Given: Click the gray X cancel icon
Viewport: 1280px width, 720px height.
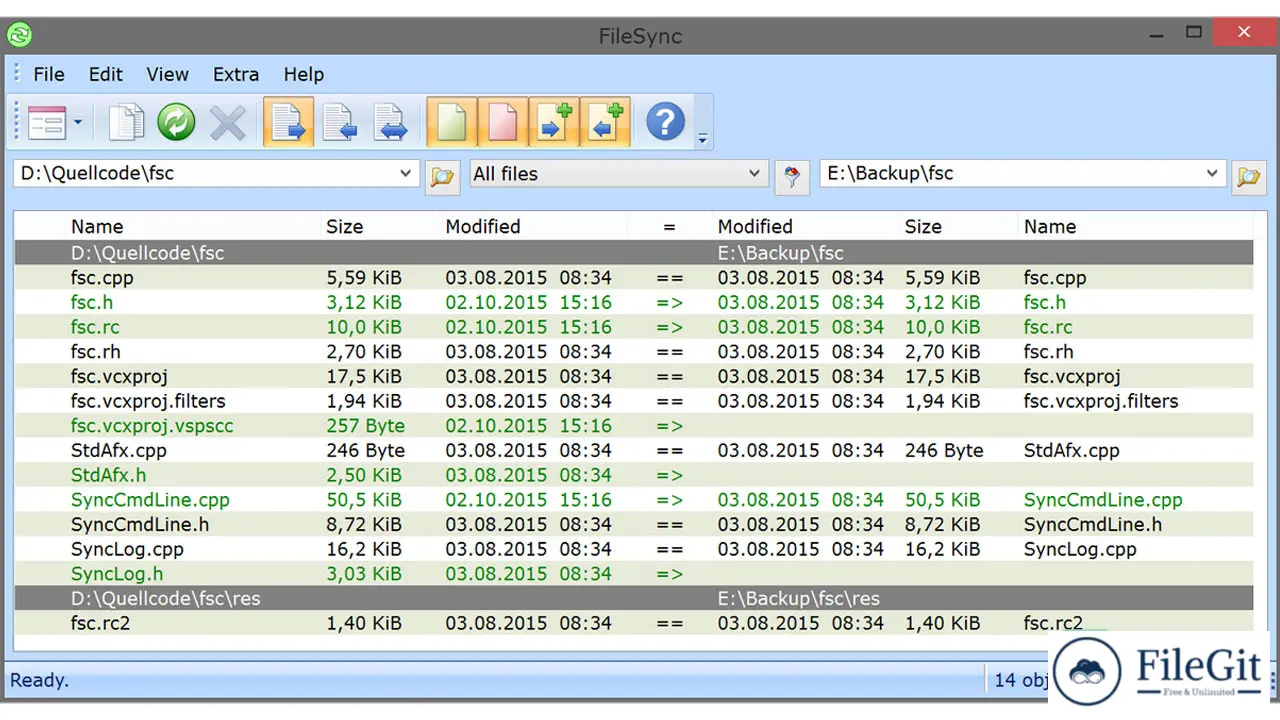Looking at the screenshot, I should (x=228, y=123).
